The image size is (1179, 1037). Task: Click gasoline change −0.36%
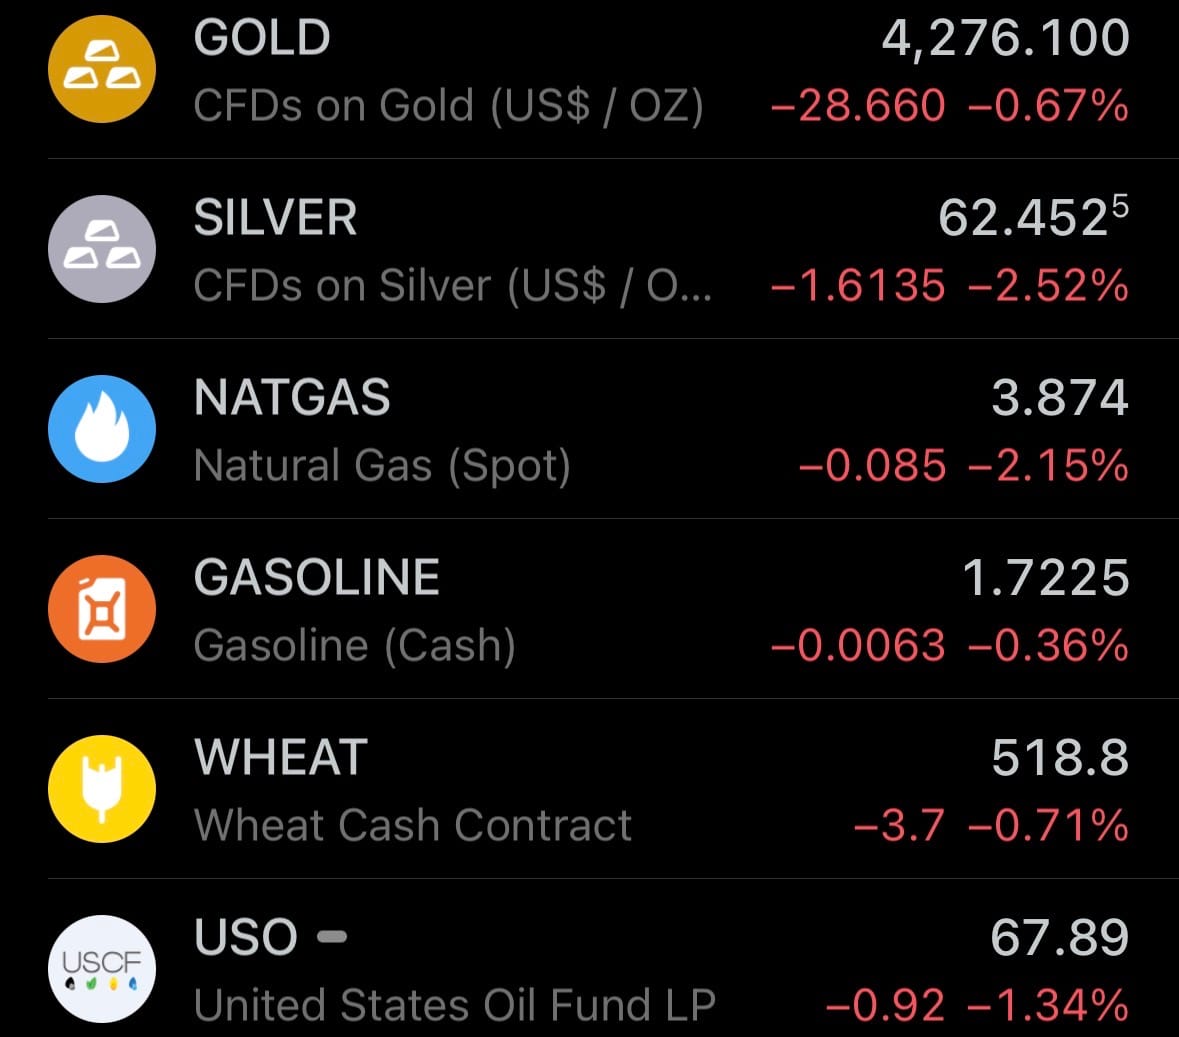point(1048,646)
